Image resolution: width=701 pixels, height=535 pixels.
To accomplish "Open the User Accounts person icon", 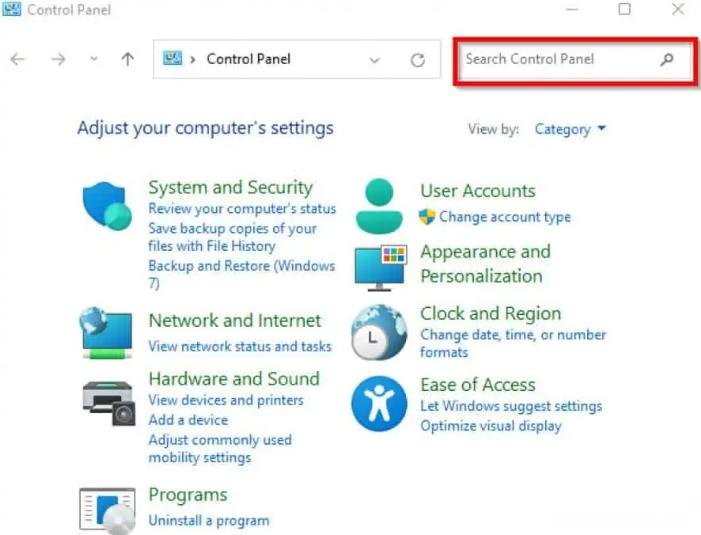I will point(379,206).
